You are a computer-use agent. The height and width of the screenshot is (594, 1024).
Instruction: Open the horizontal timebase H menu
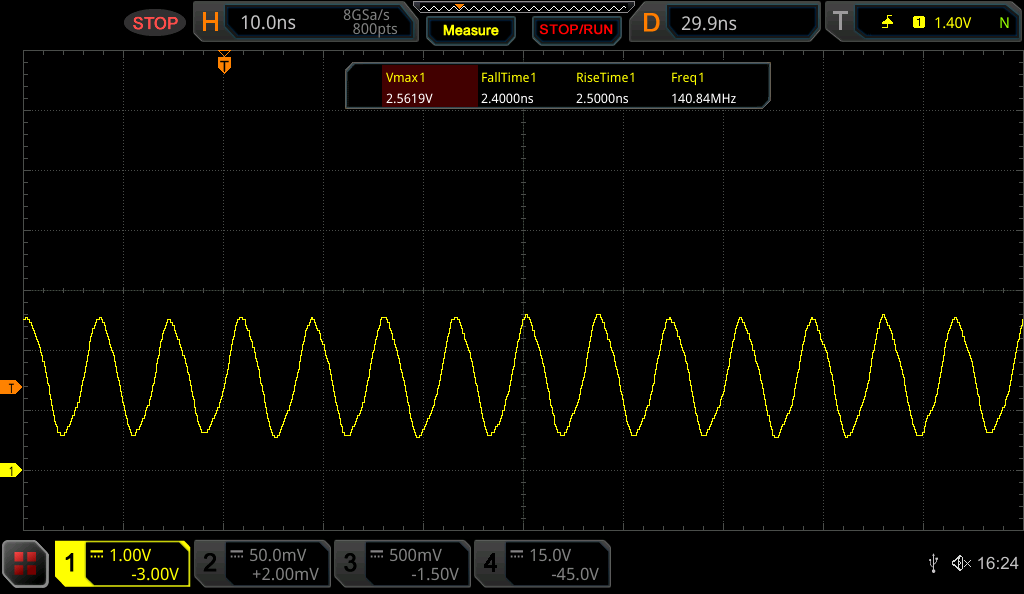pyautogui.click(x=210, y=23)
